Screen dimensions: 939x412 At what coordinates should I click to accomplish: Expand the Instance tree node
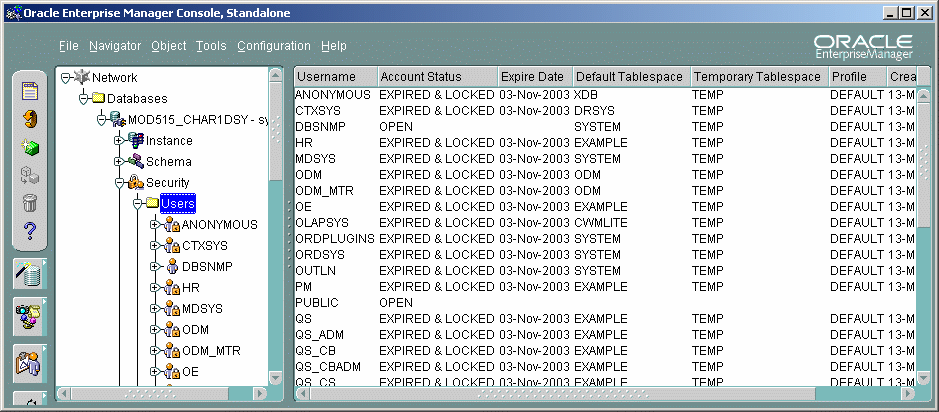[119, 141]
